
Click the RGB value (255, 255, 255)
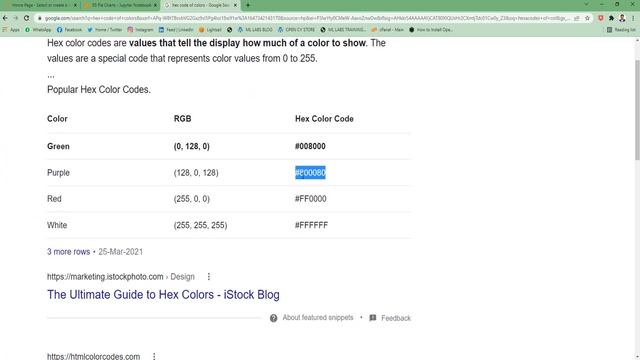(x=200, y=225)
